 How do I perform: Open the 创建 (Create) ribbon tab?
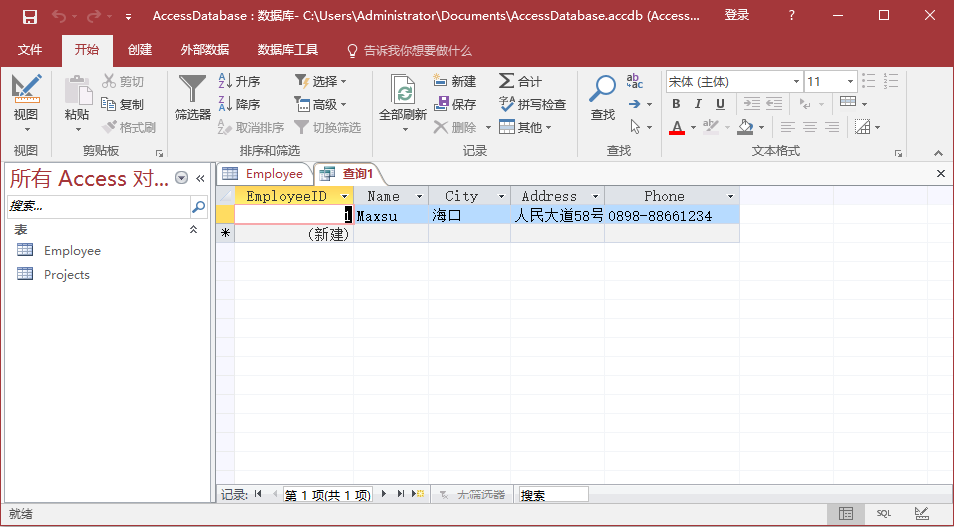140,50
